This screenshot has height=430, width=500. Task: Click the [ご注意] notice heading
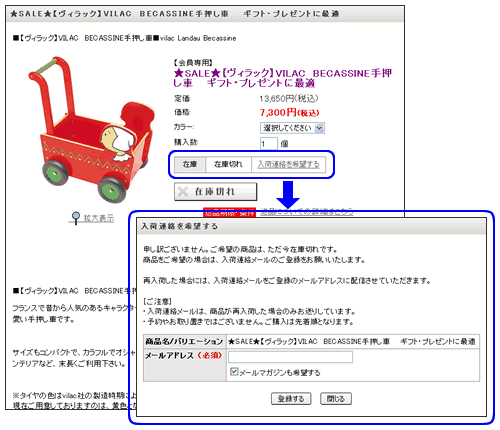point(157,302)
